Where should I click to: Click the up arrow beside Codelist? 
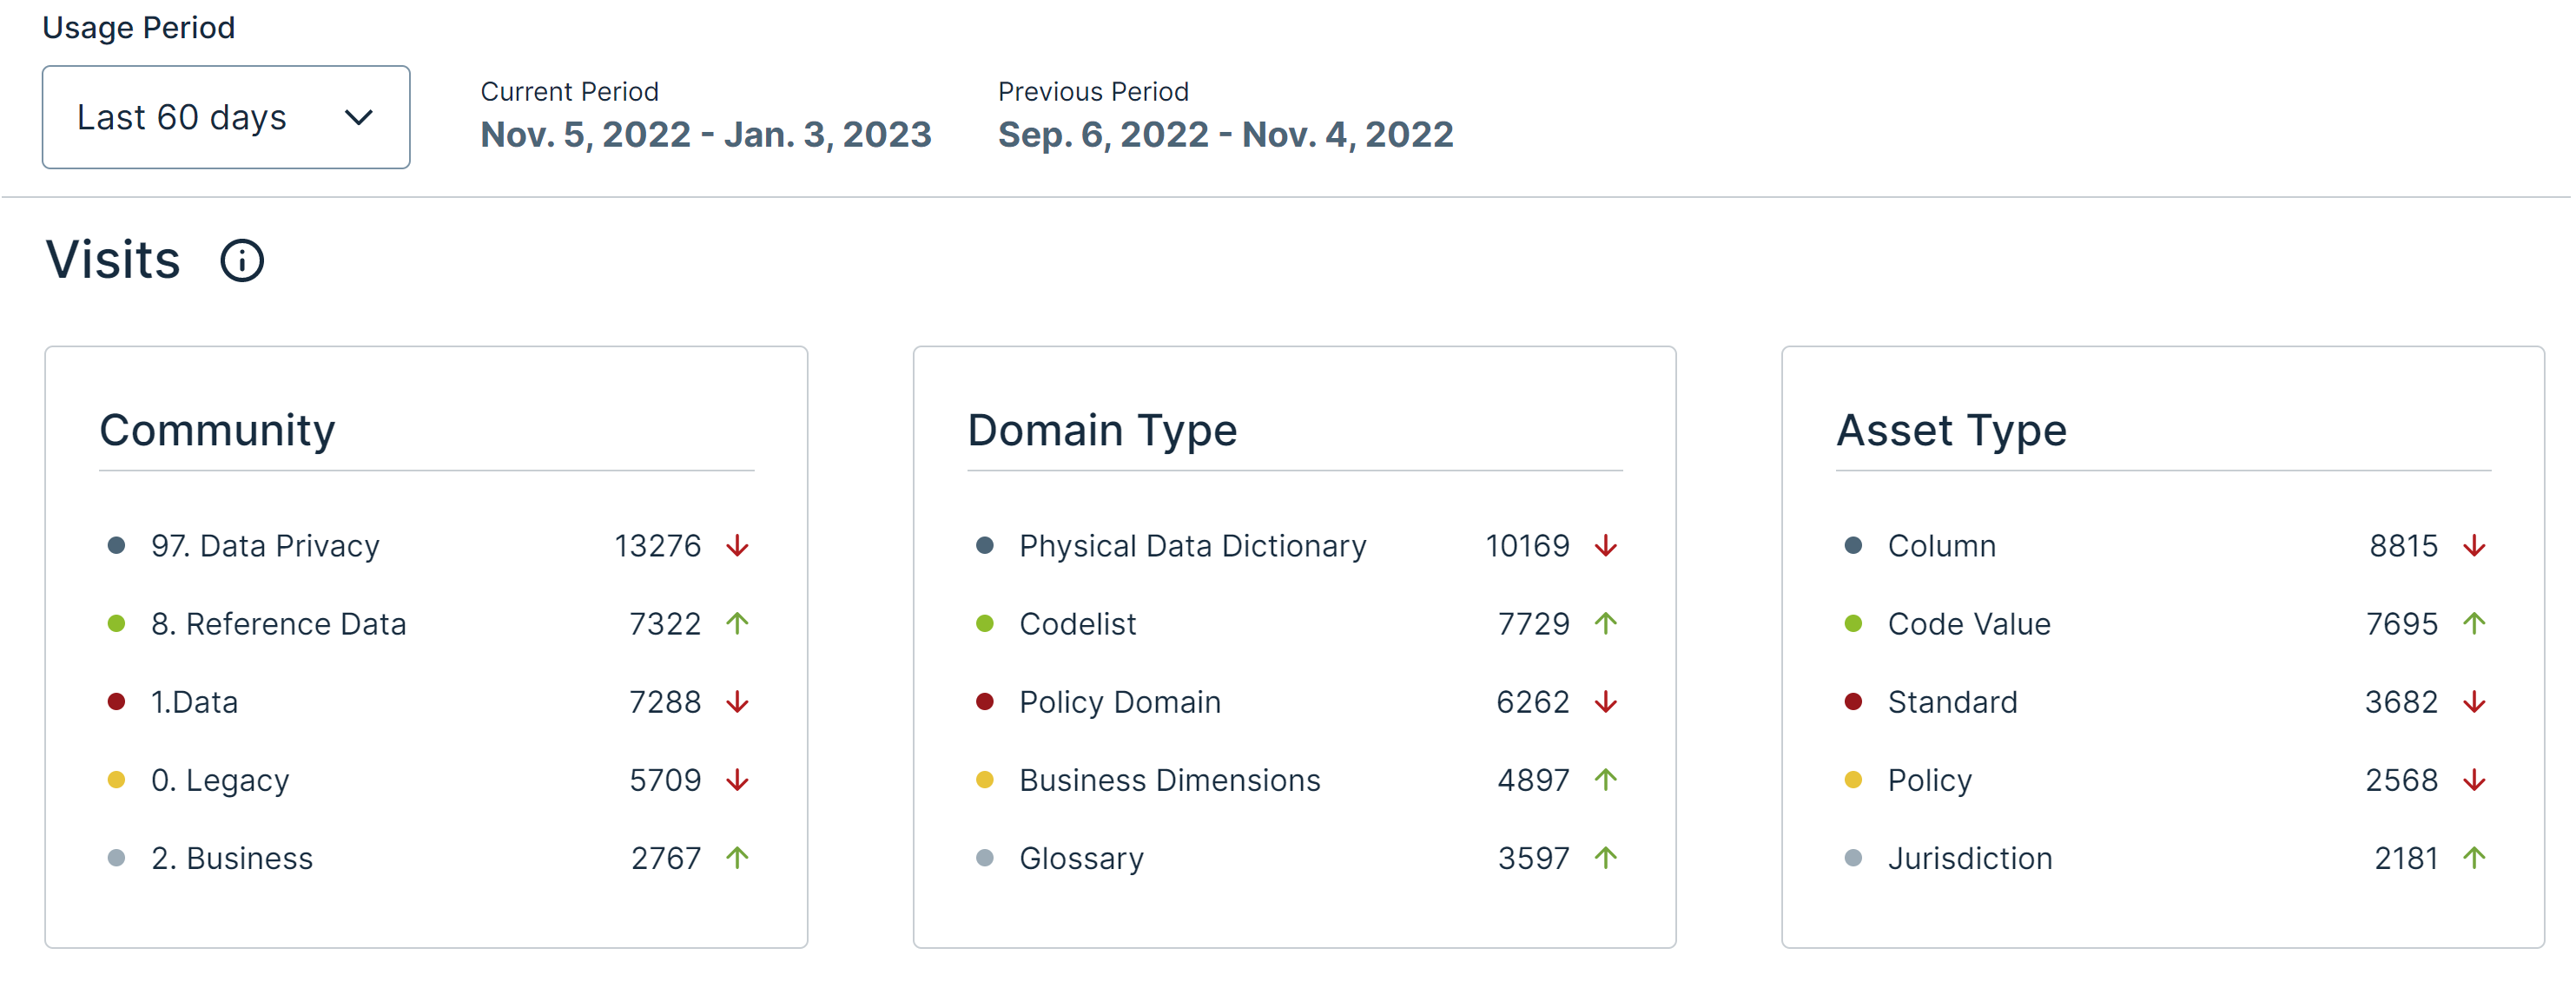tap(1606, 624)
